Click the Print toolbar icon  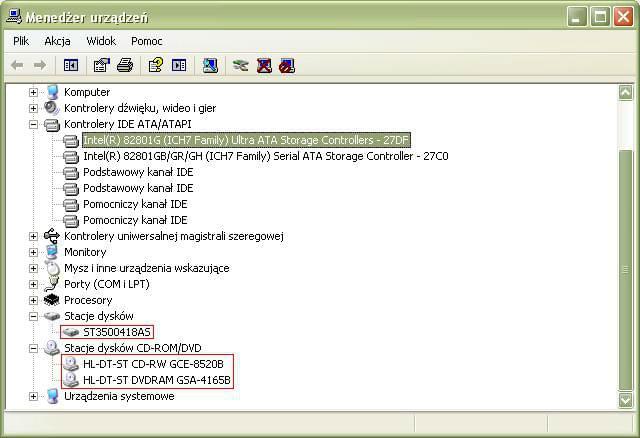coord(125,65)
